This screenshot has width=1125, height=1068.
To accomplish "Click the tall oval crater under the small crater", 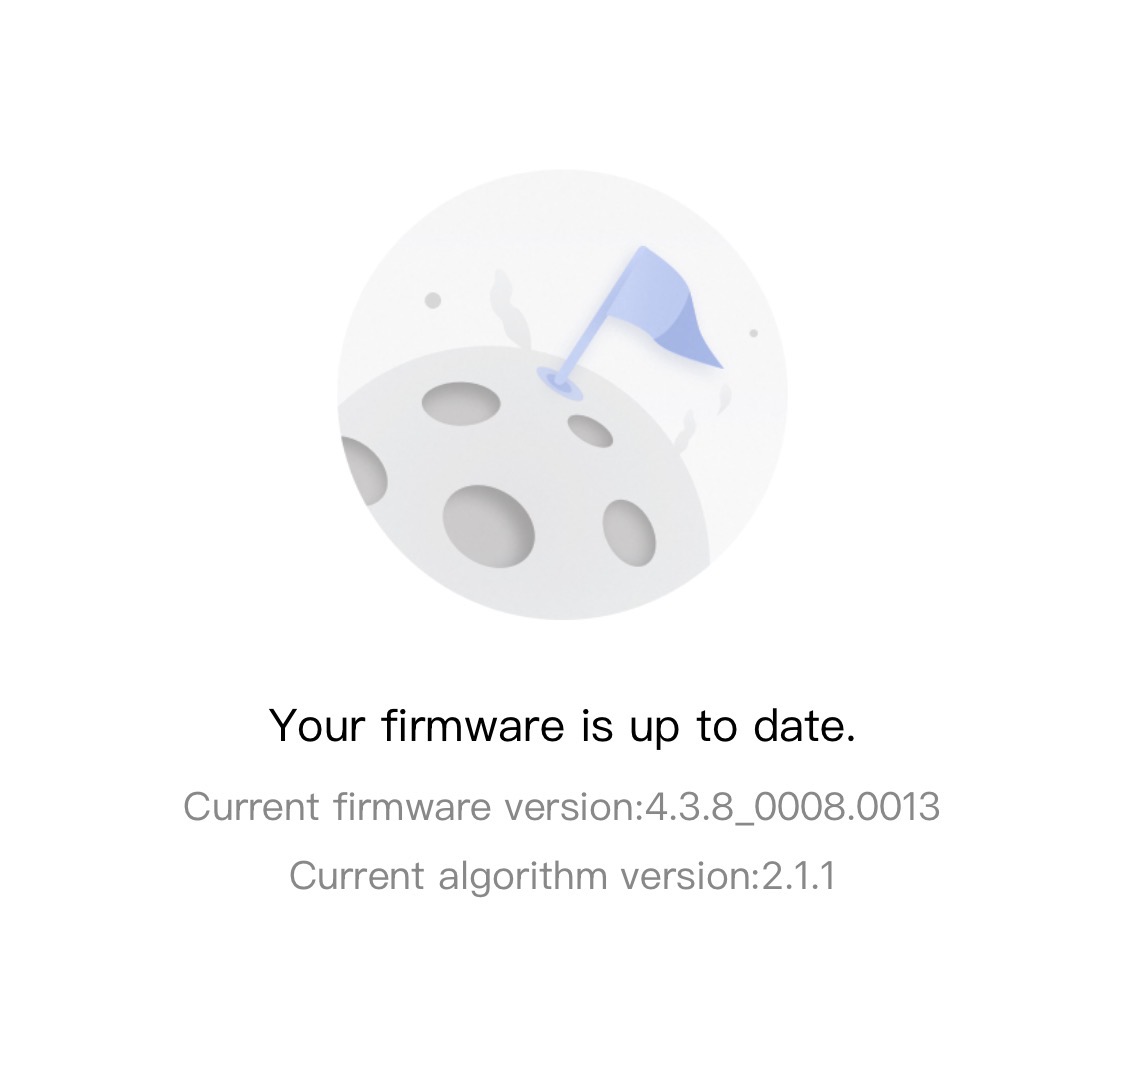I will click(629, 531).
